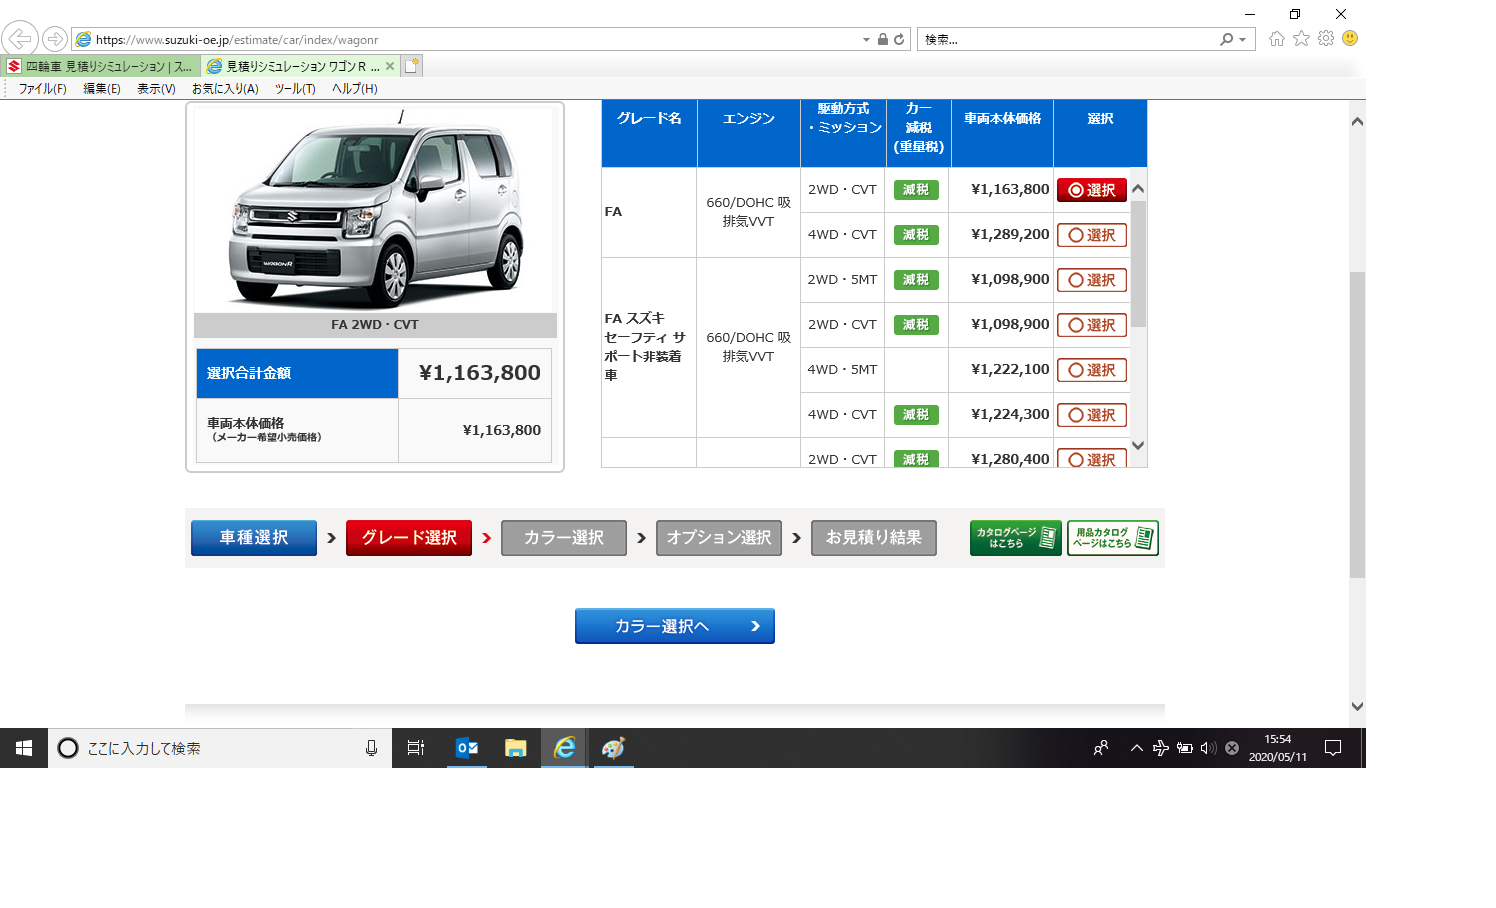Open the search provider dropdown arrow
The width and height of the screenshot is (1496, 908).
(x=1243, y=40)
